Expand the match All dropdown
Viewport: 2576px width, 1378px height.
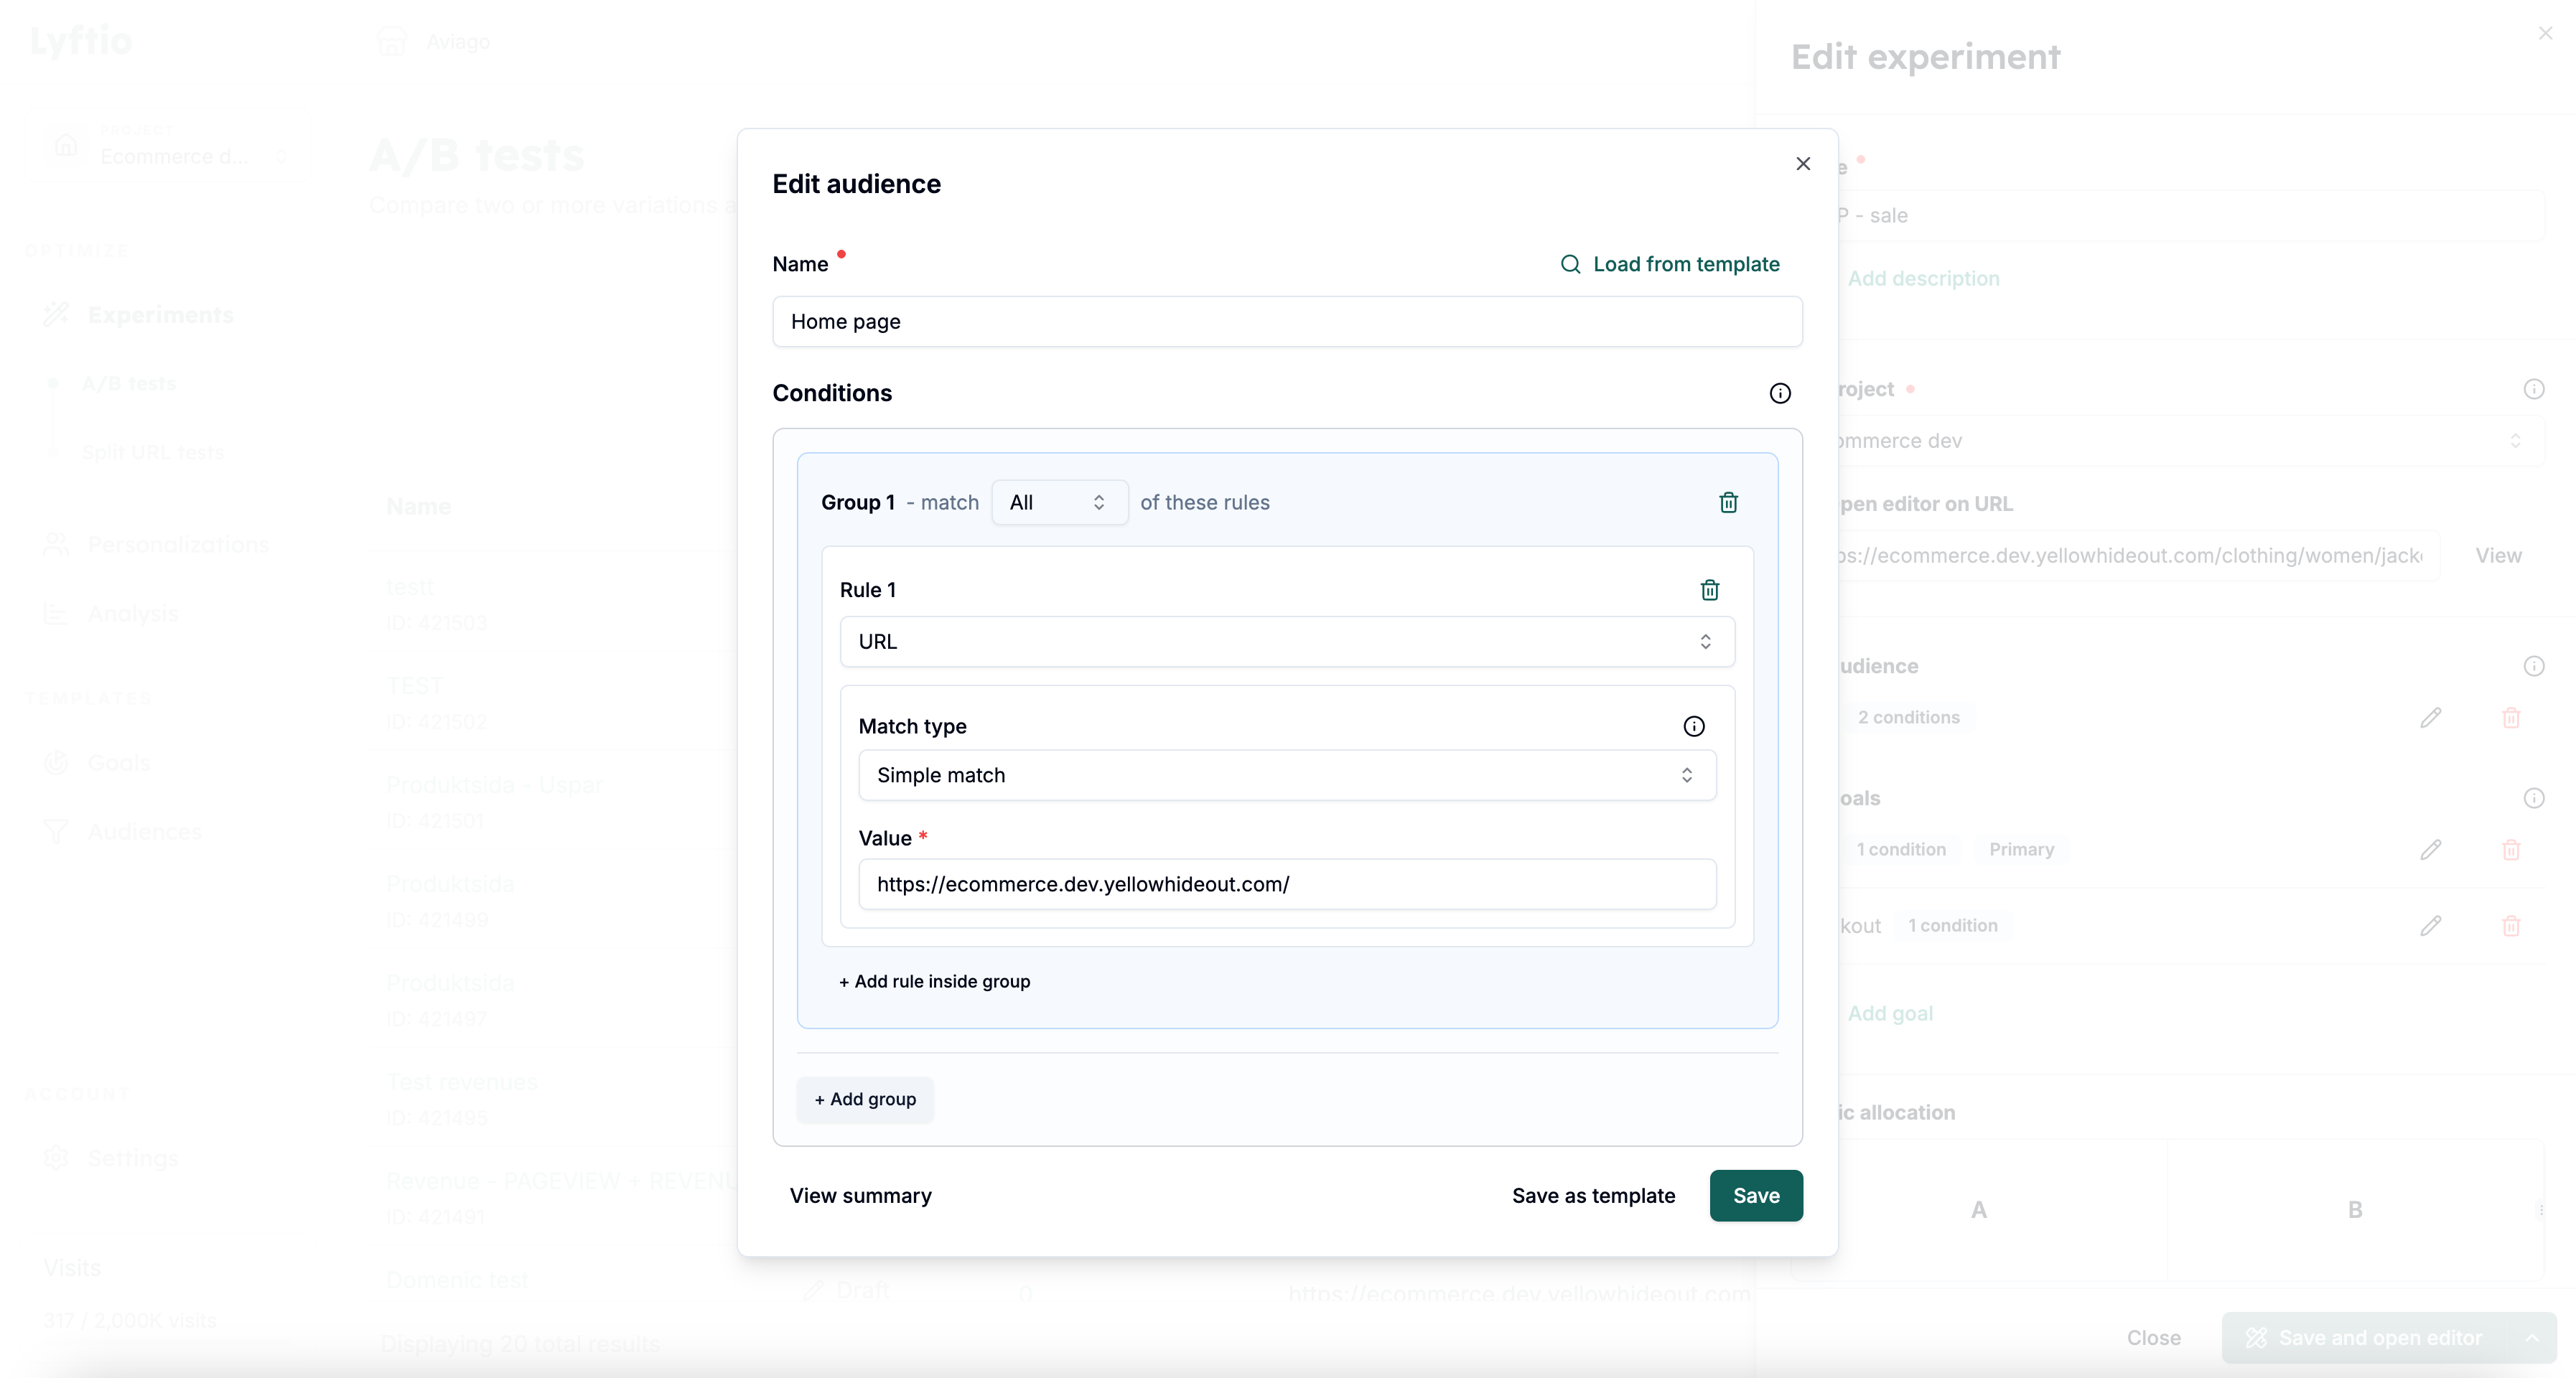pyautogui.click(x=1059, y=502)
